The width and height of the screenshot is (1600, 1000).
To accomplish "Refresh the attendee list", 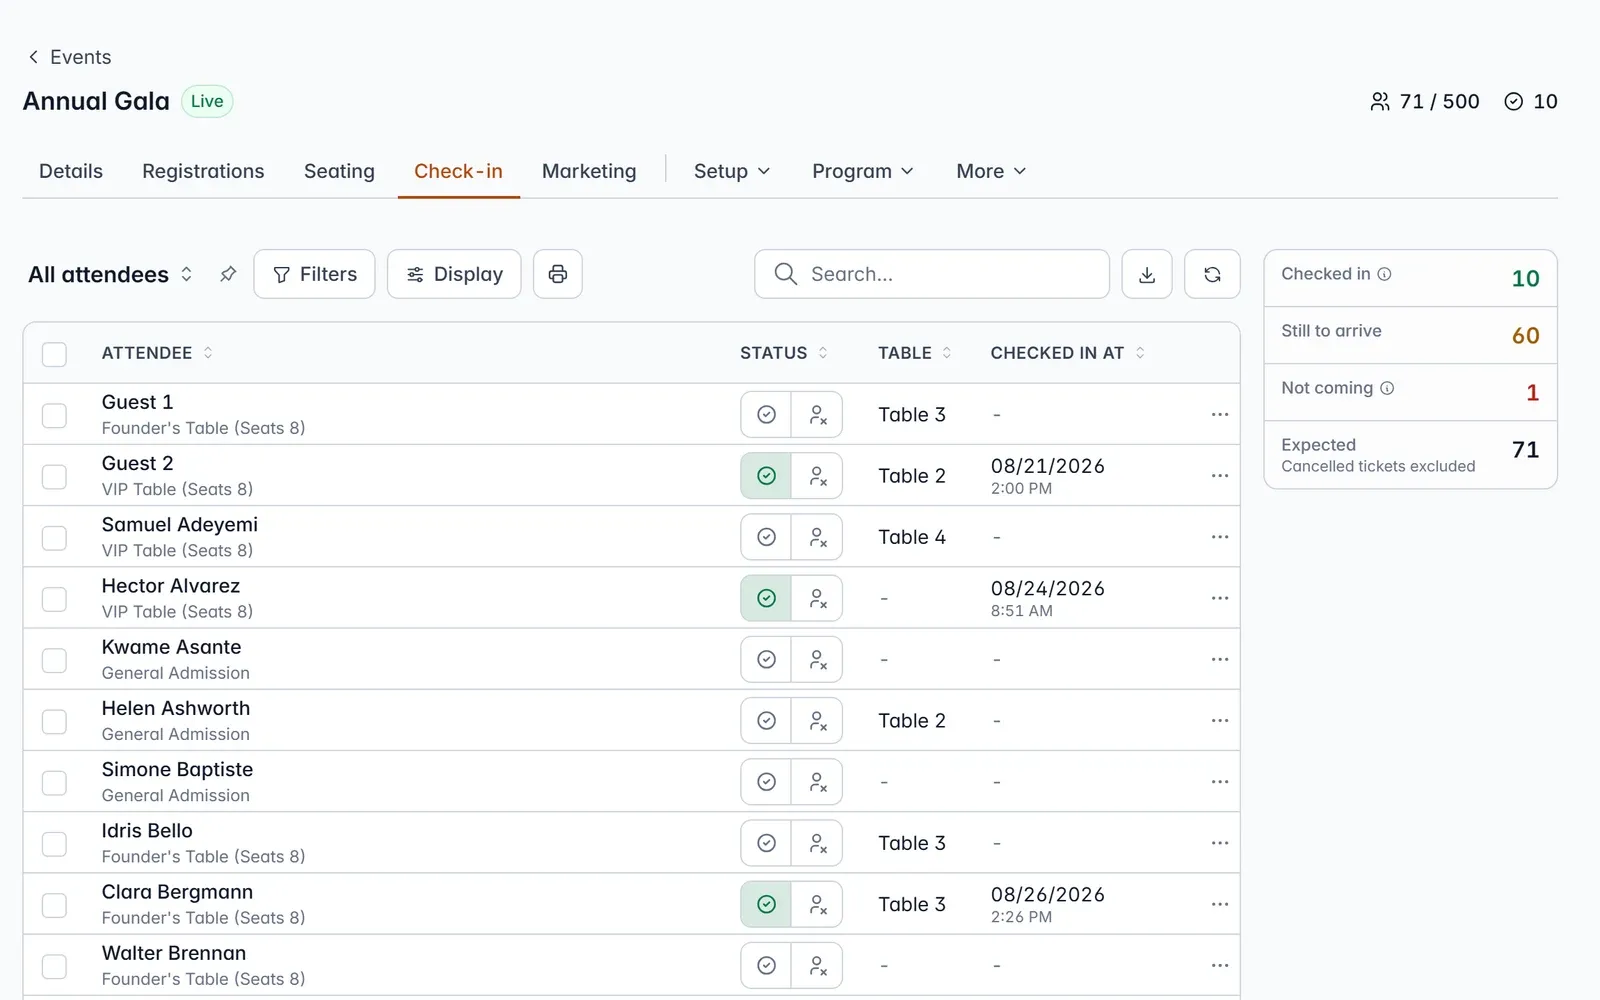I will coord(1212,274).
